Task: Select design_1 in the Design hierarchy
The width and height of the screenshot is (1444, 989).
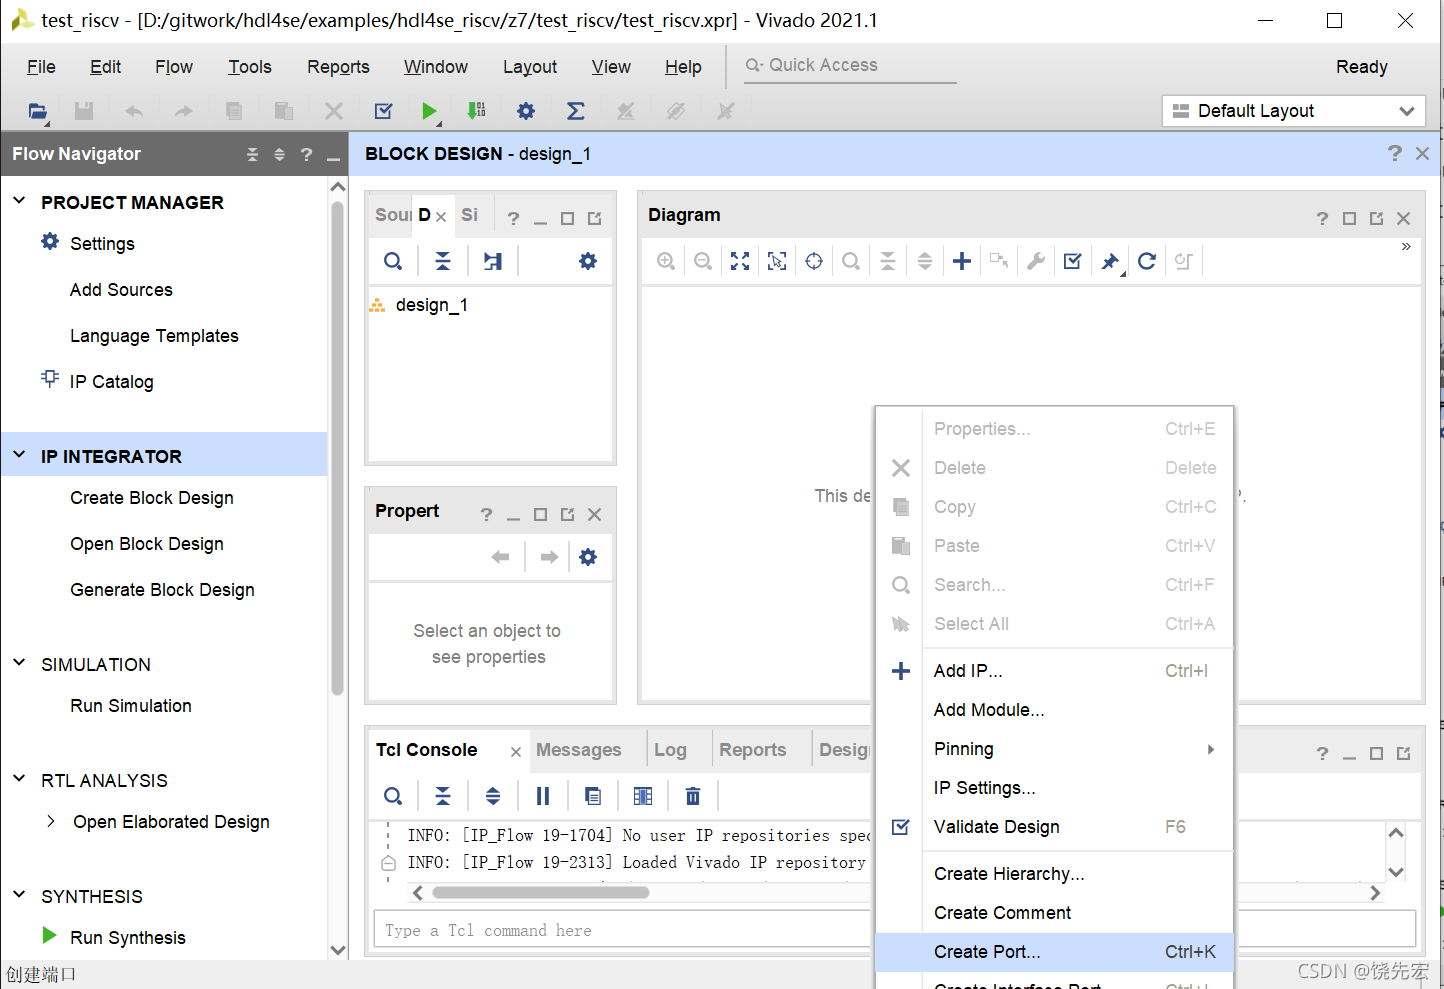Action: click(432, 305)
